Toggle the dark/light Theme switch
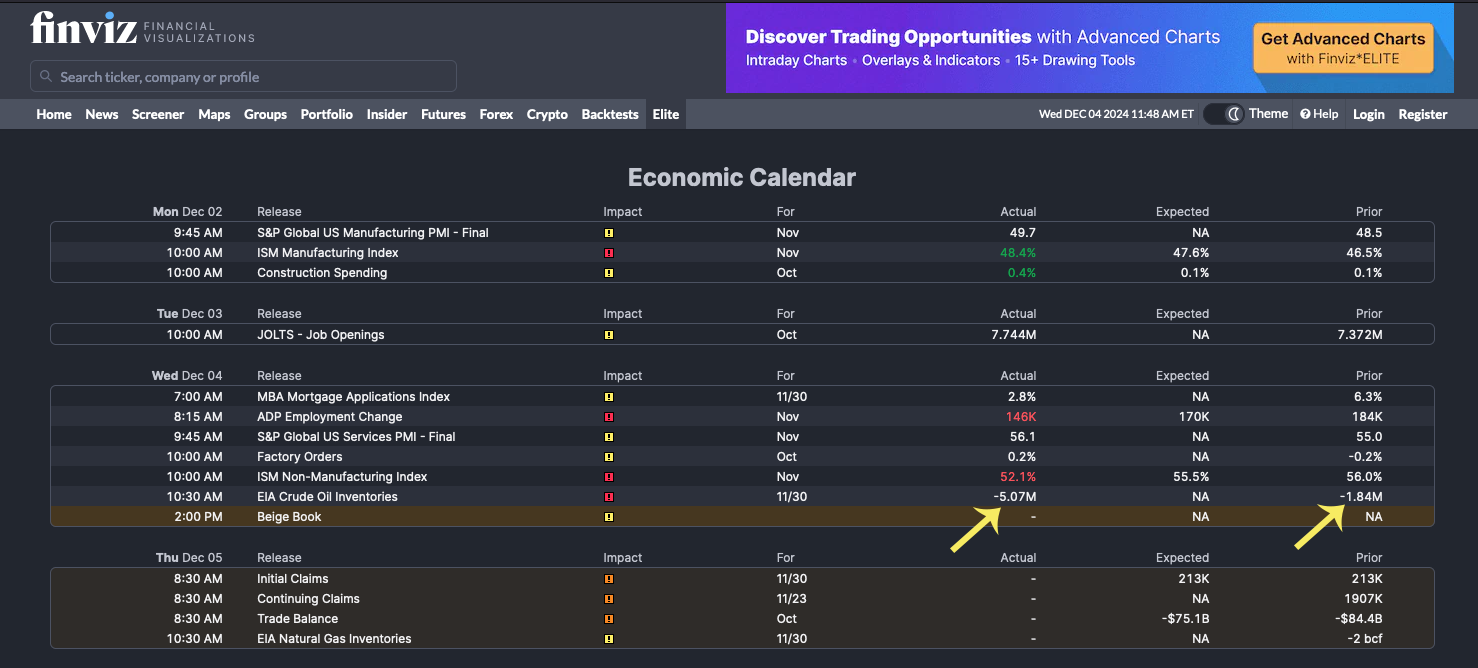 click(1223, 114)
